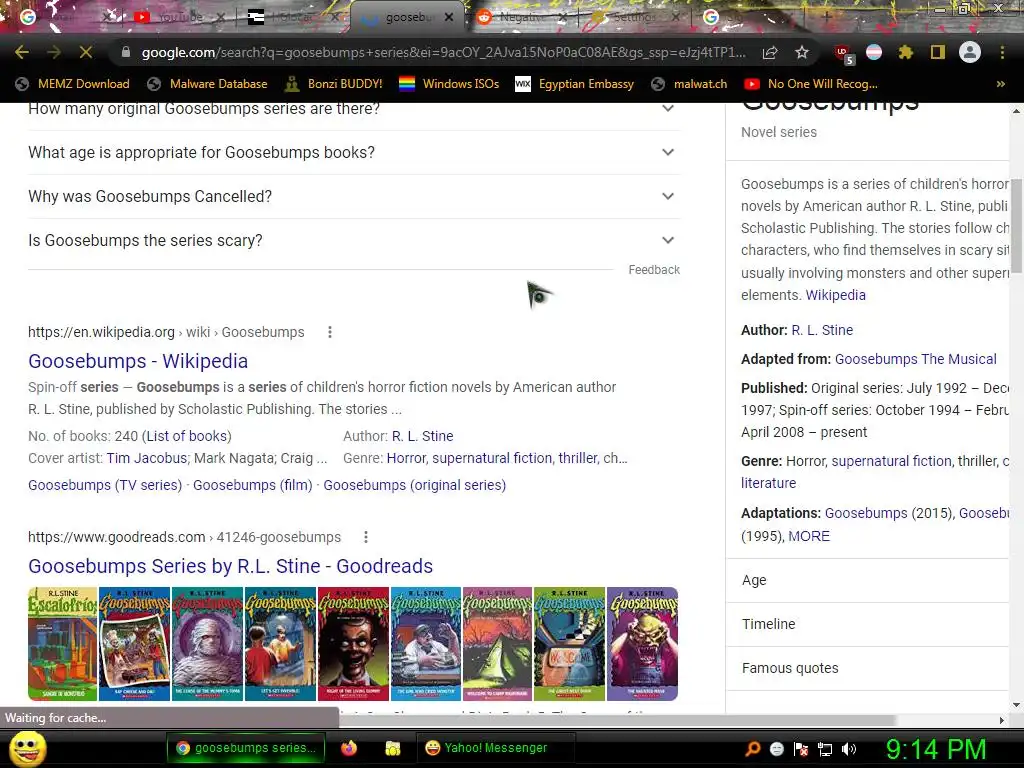This screenshot has width=1024, height=768.
Task: Click MORE under Adaptations
Action: point(809,536)
